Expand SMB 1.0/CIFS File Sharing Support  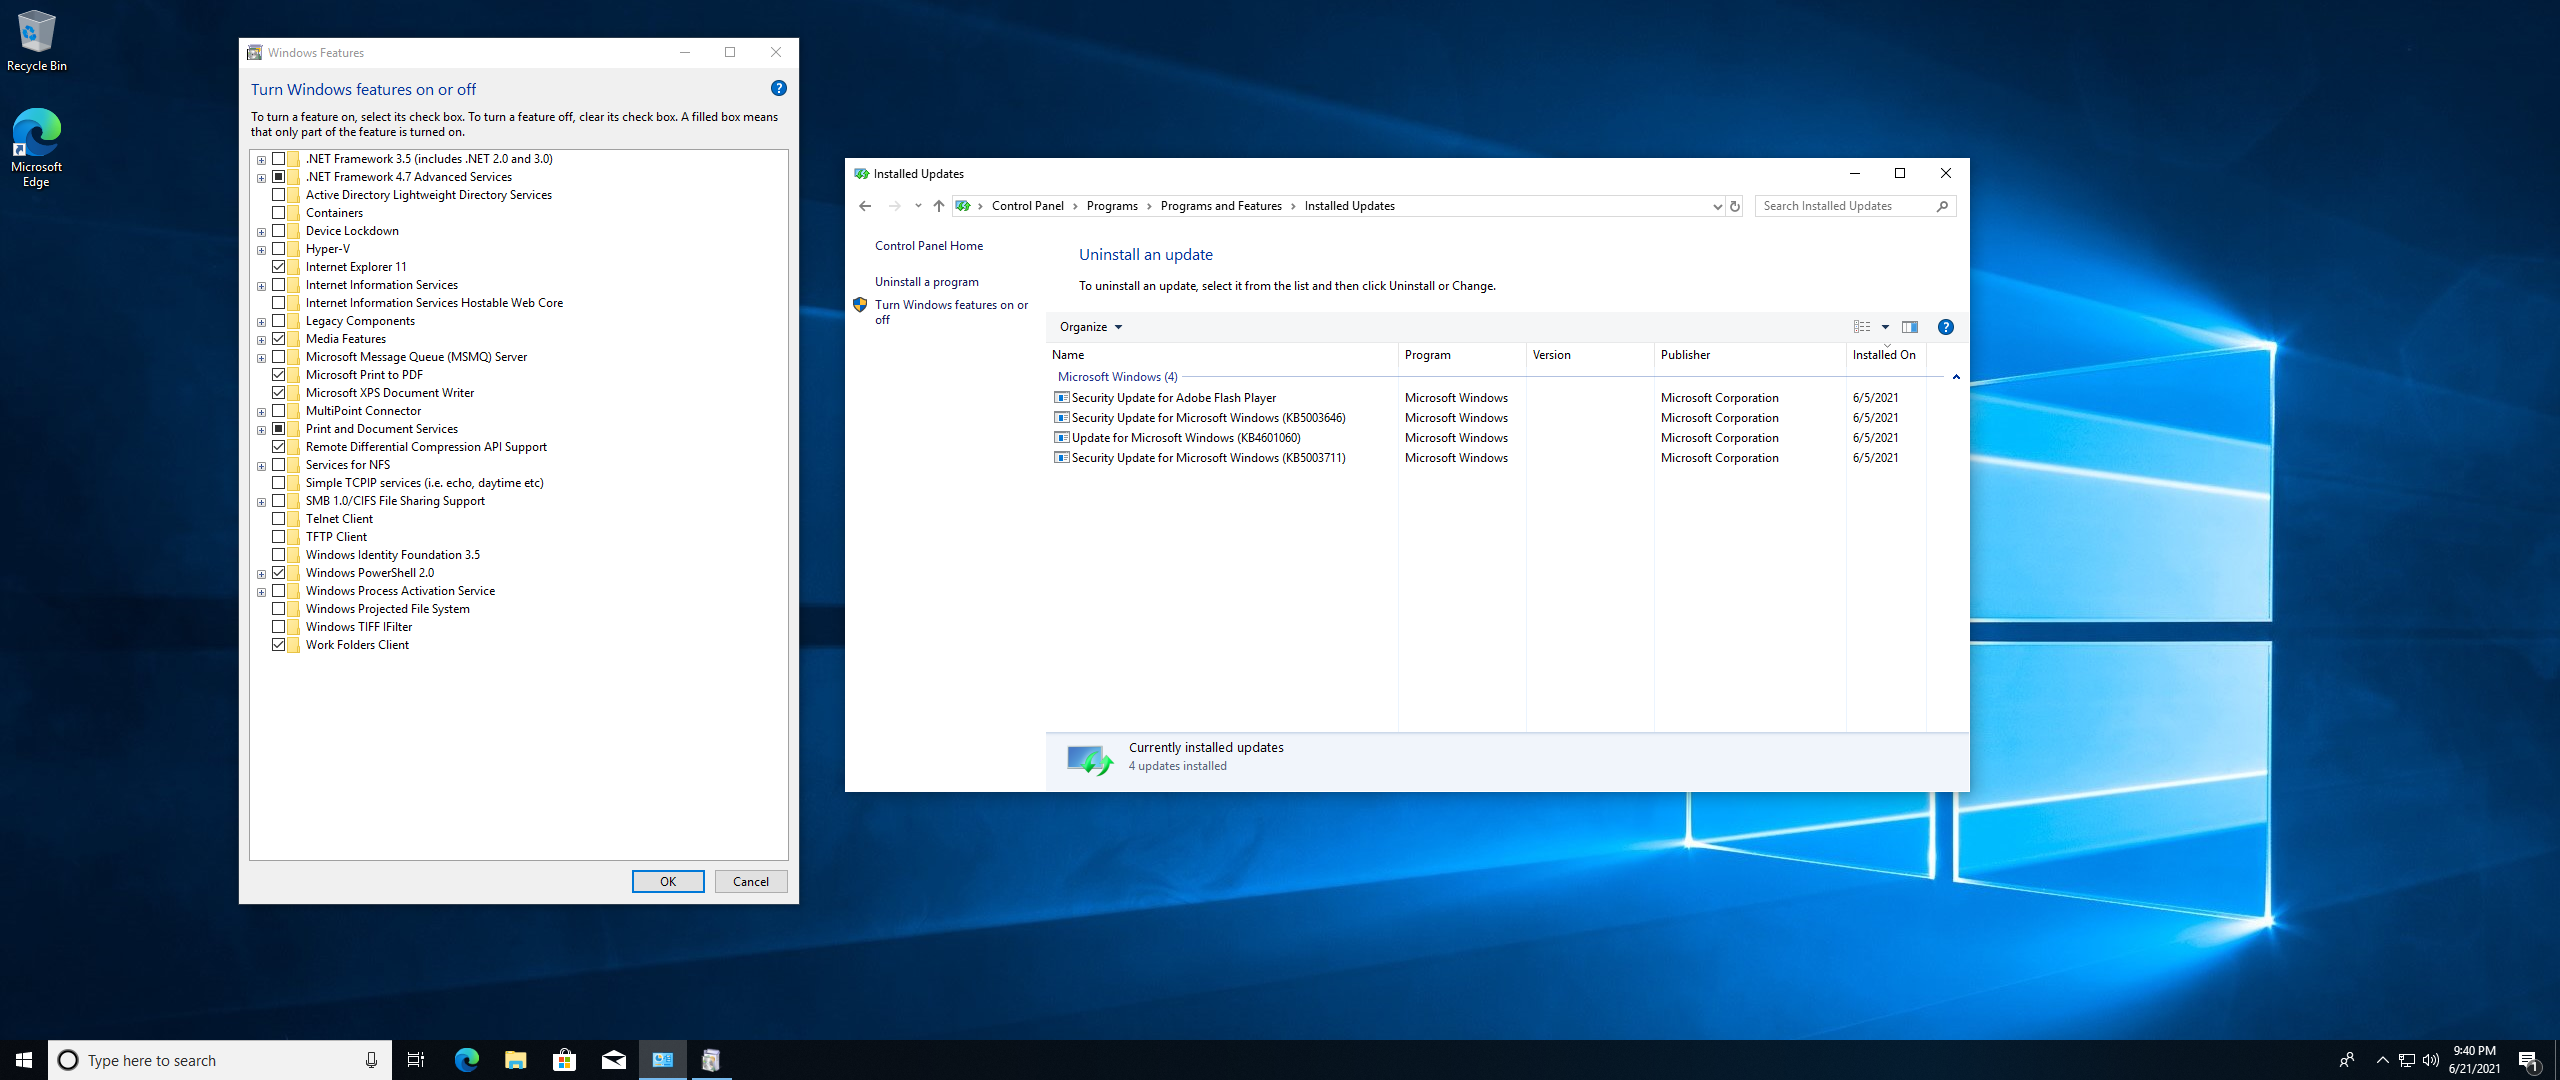261,502
